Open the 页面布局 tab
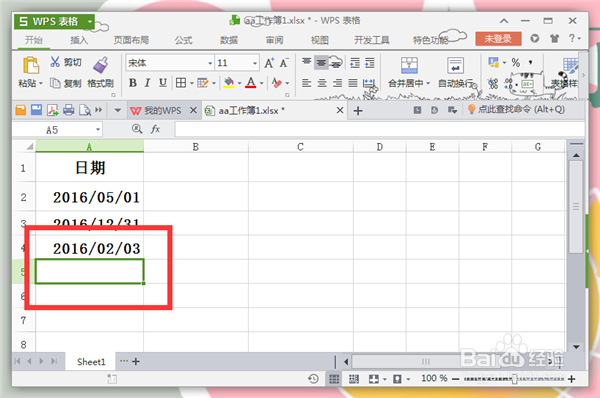 (131, 40)
